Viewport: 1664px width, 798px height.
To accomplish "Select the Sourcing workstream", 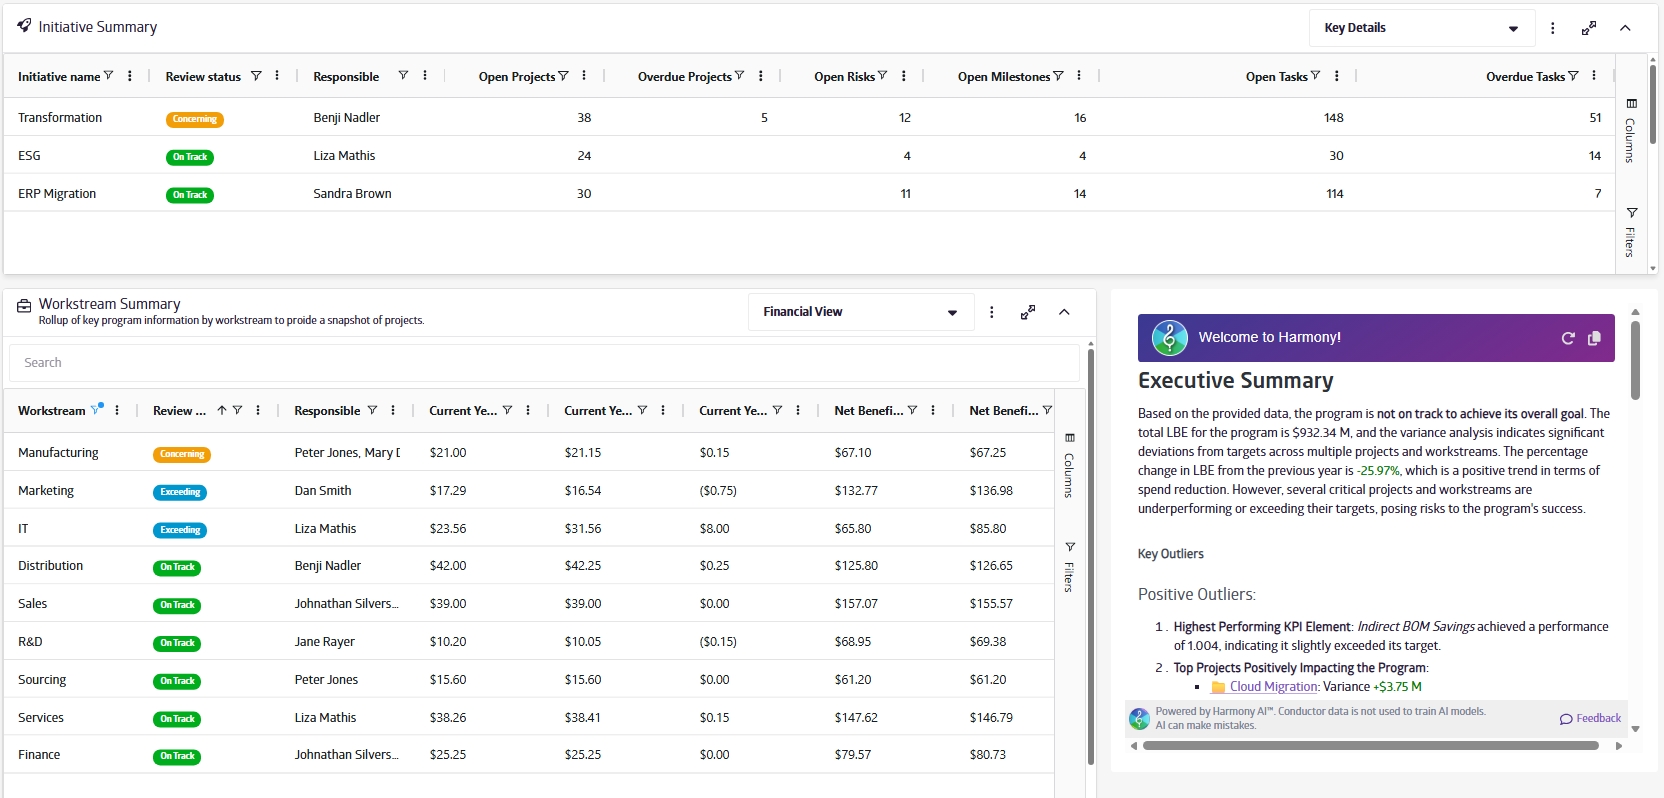I will point(529,679).
